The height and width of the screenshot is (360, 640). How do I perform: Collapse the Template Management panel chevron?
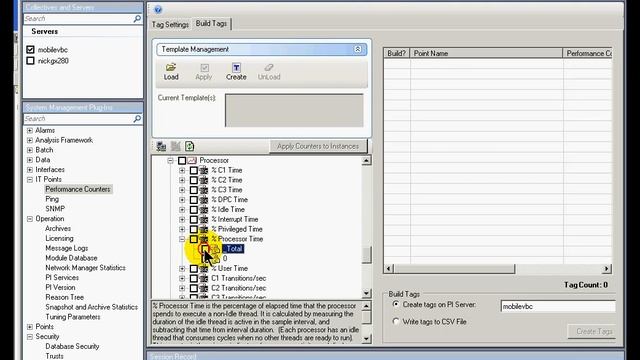(358, 49)
